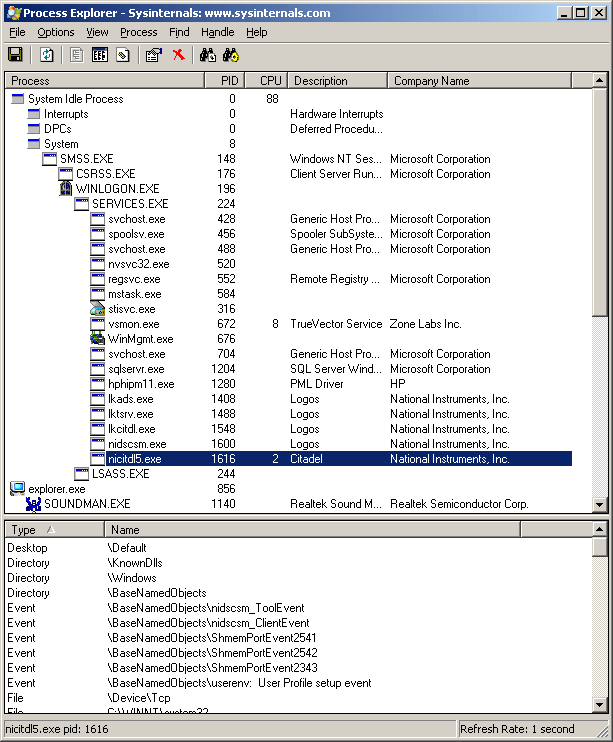
Task: Sort by the Process column header
Action: [x=105, y=81]
